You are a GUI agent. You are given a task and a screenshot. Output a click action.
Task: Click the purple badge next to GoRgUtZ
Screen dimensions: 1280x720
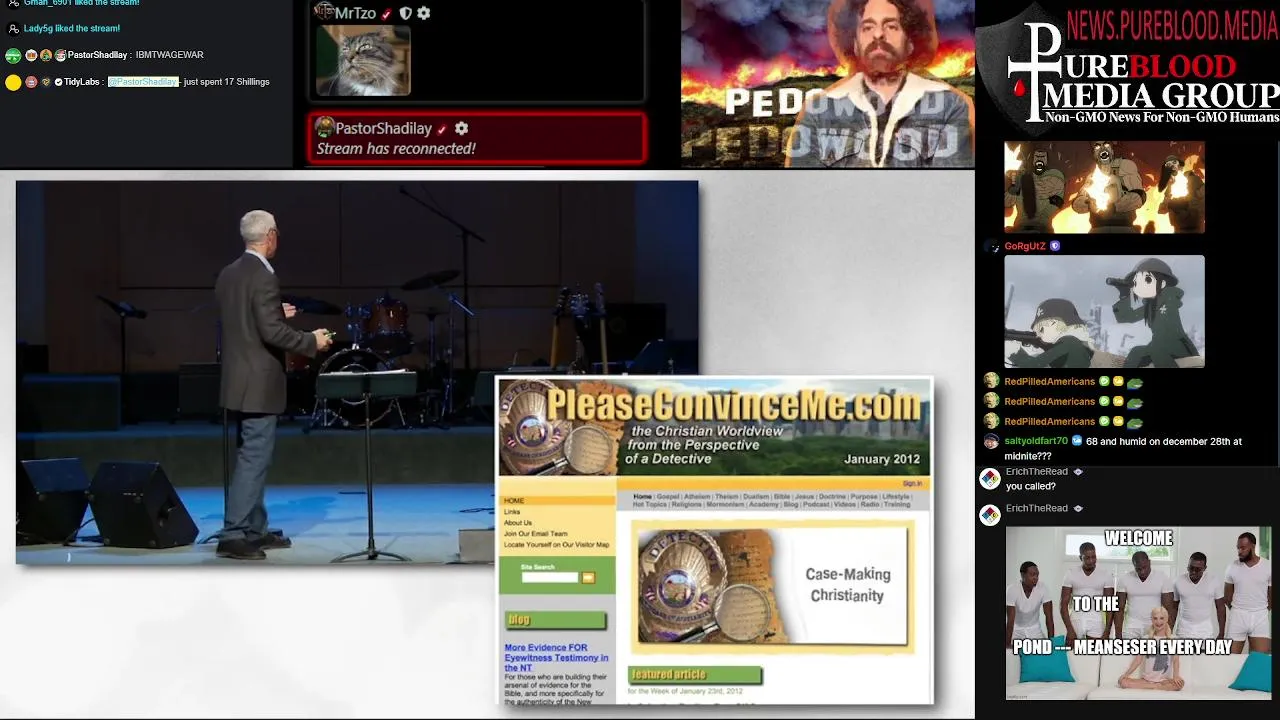click(1055, 246)
